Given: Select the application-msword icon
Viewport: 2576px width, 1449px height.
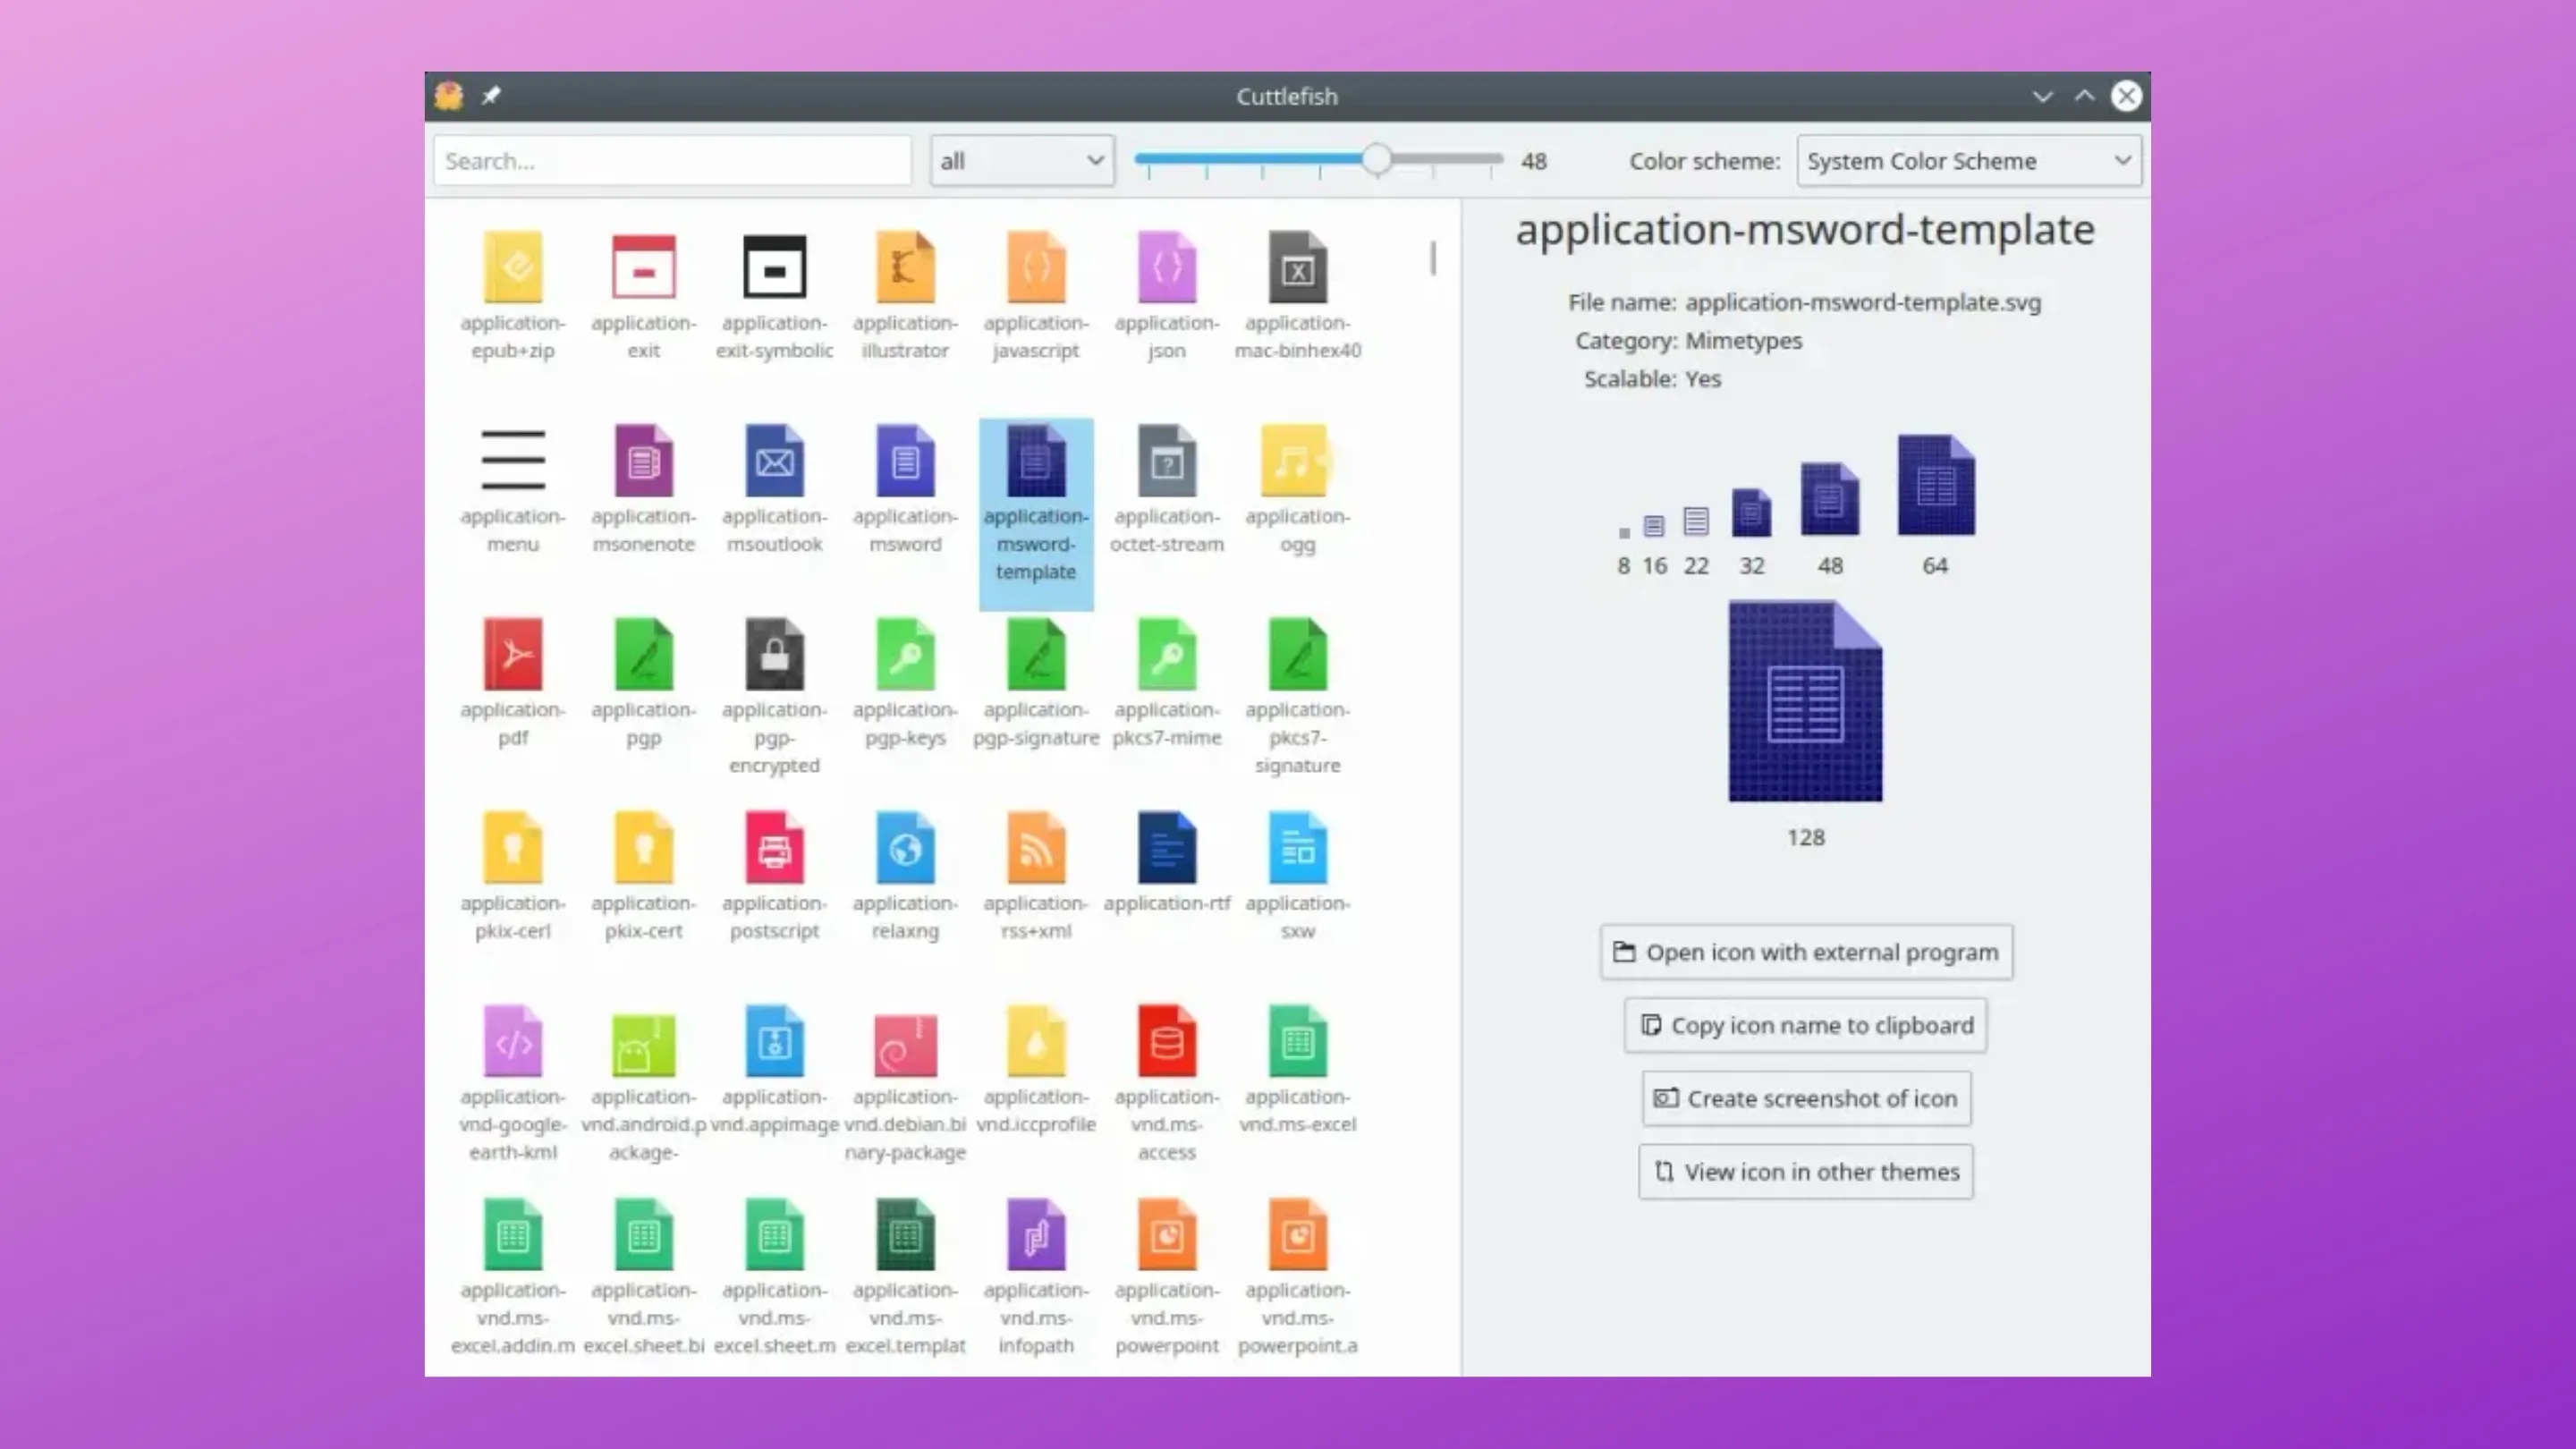Looking at the screenshot, I should [905, 460].
